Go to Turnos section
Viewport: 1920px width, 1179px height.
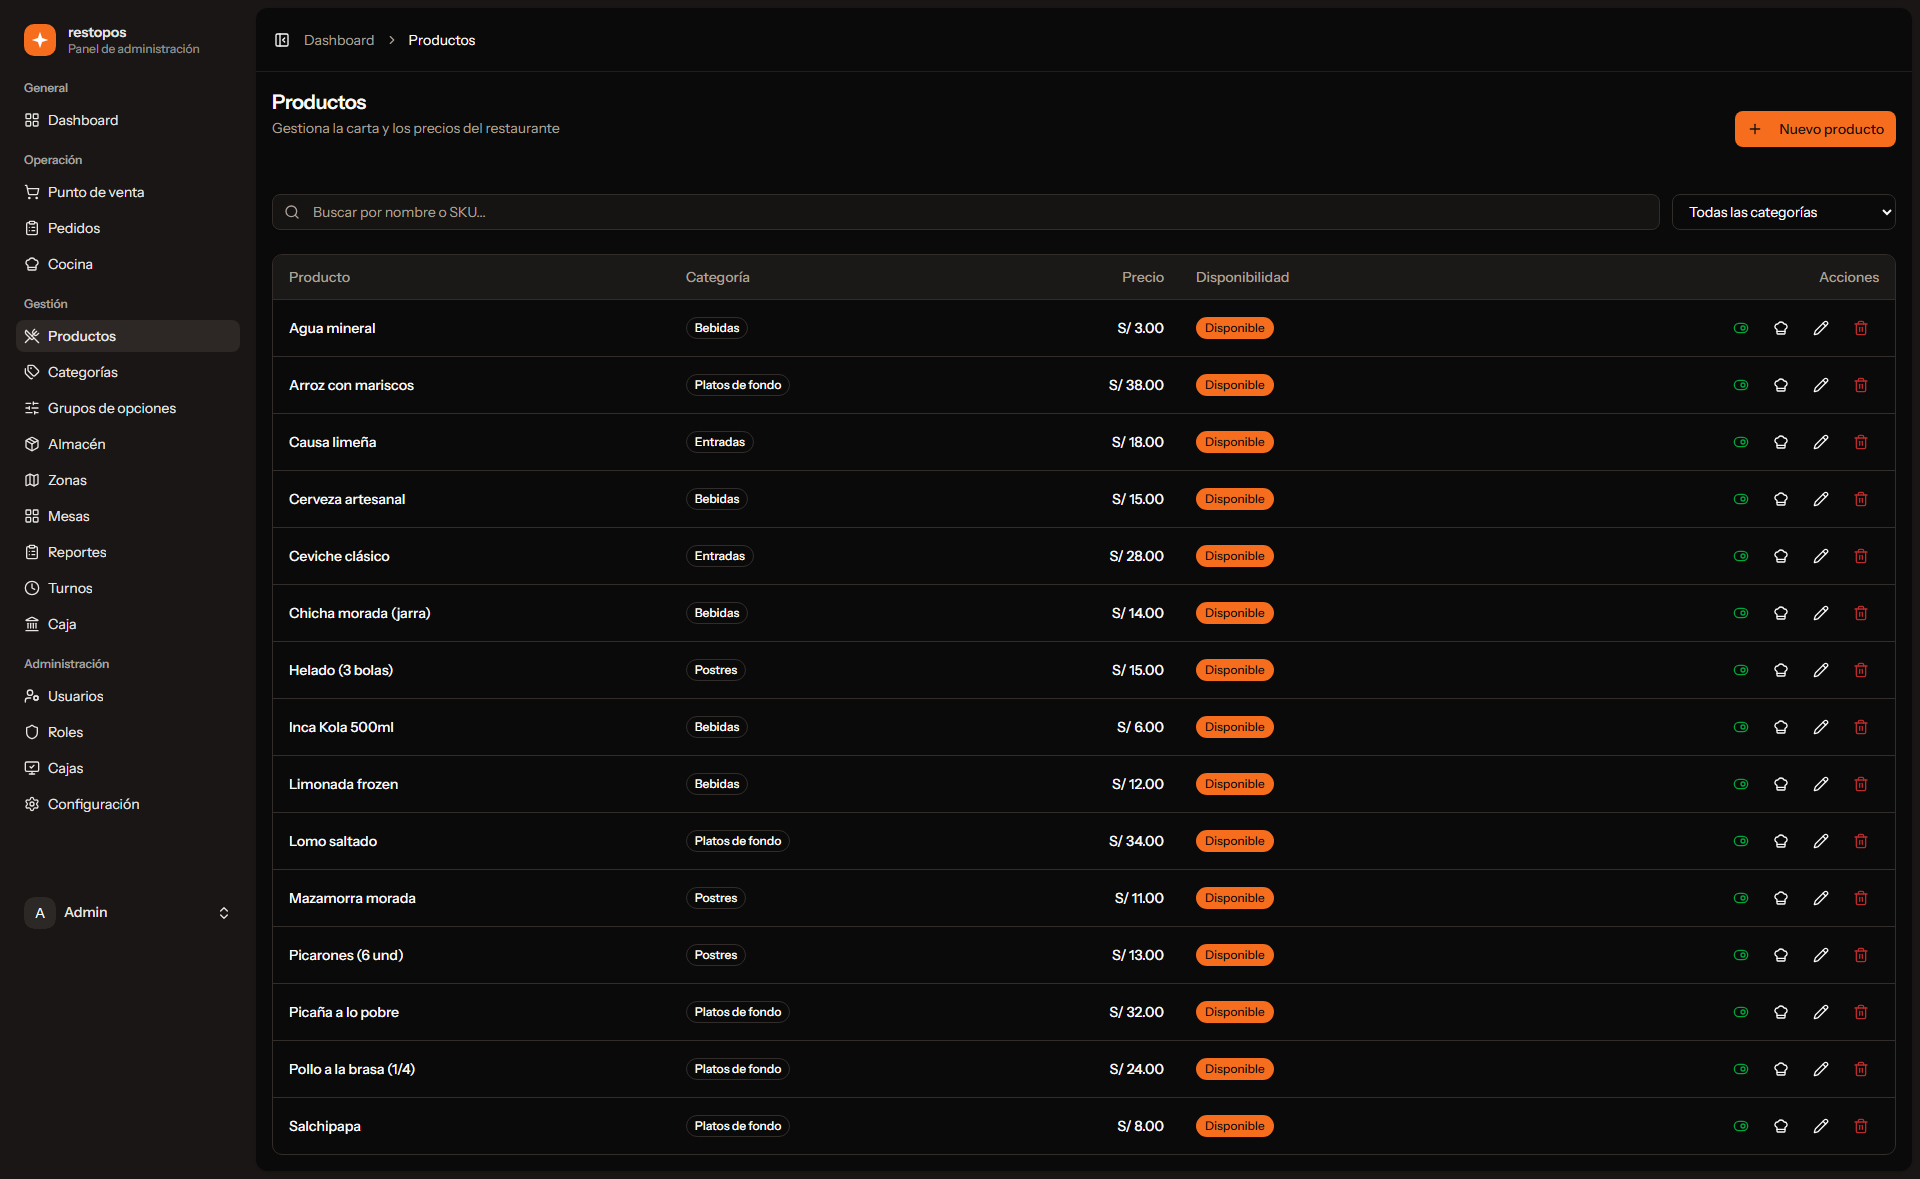coord(128,588)
